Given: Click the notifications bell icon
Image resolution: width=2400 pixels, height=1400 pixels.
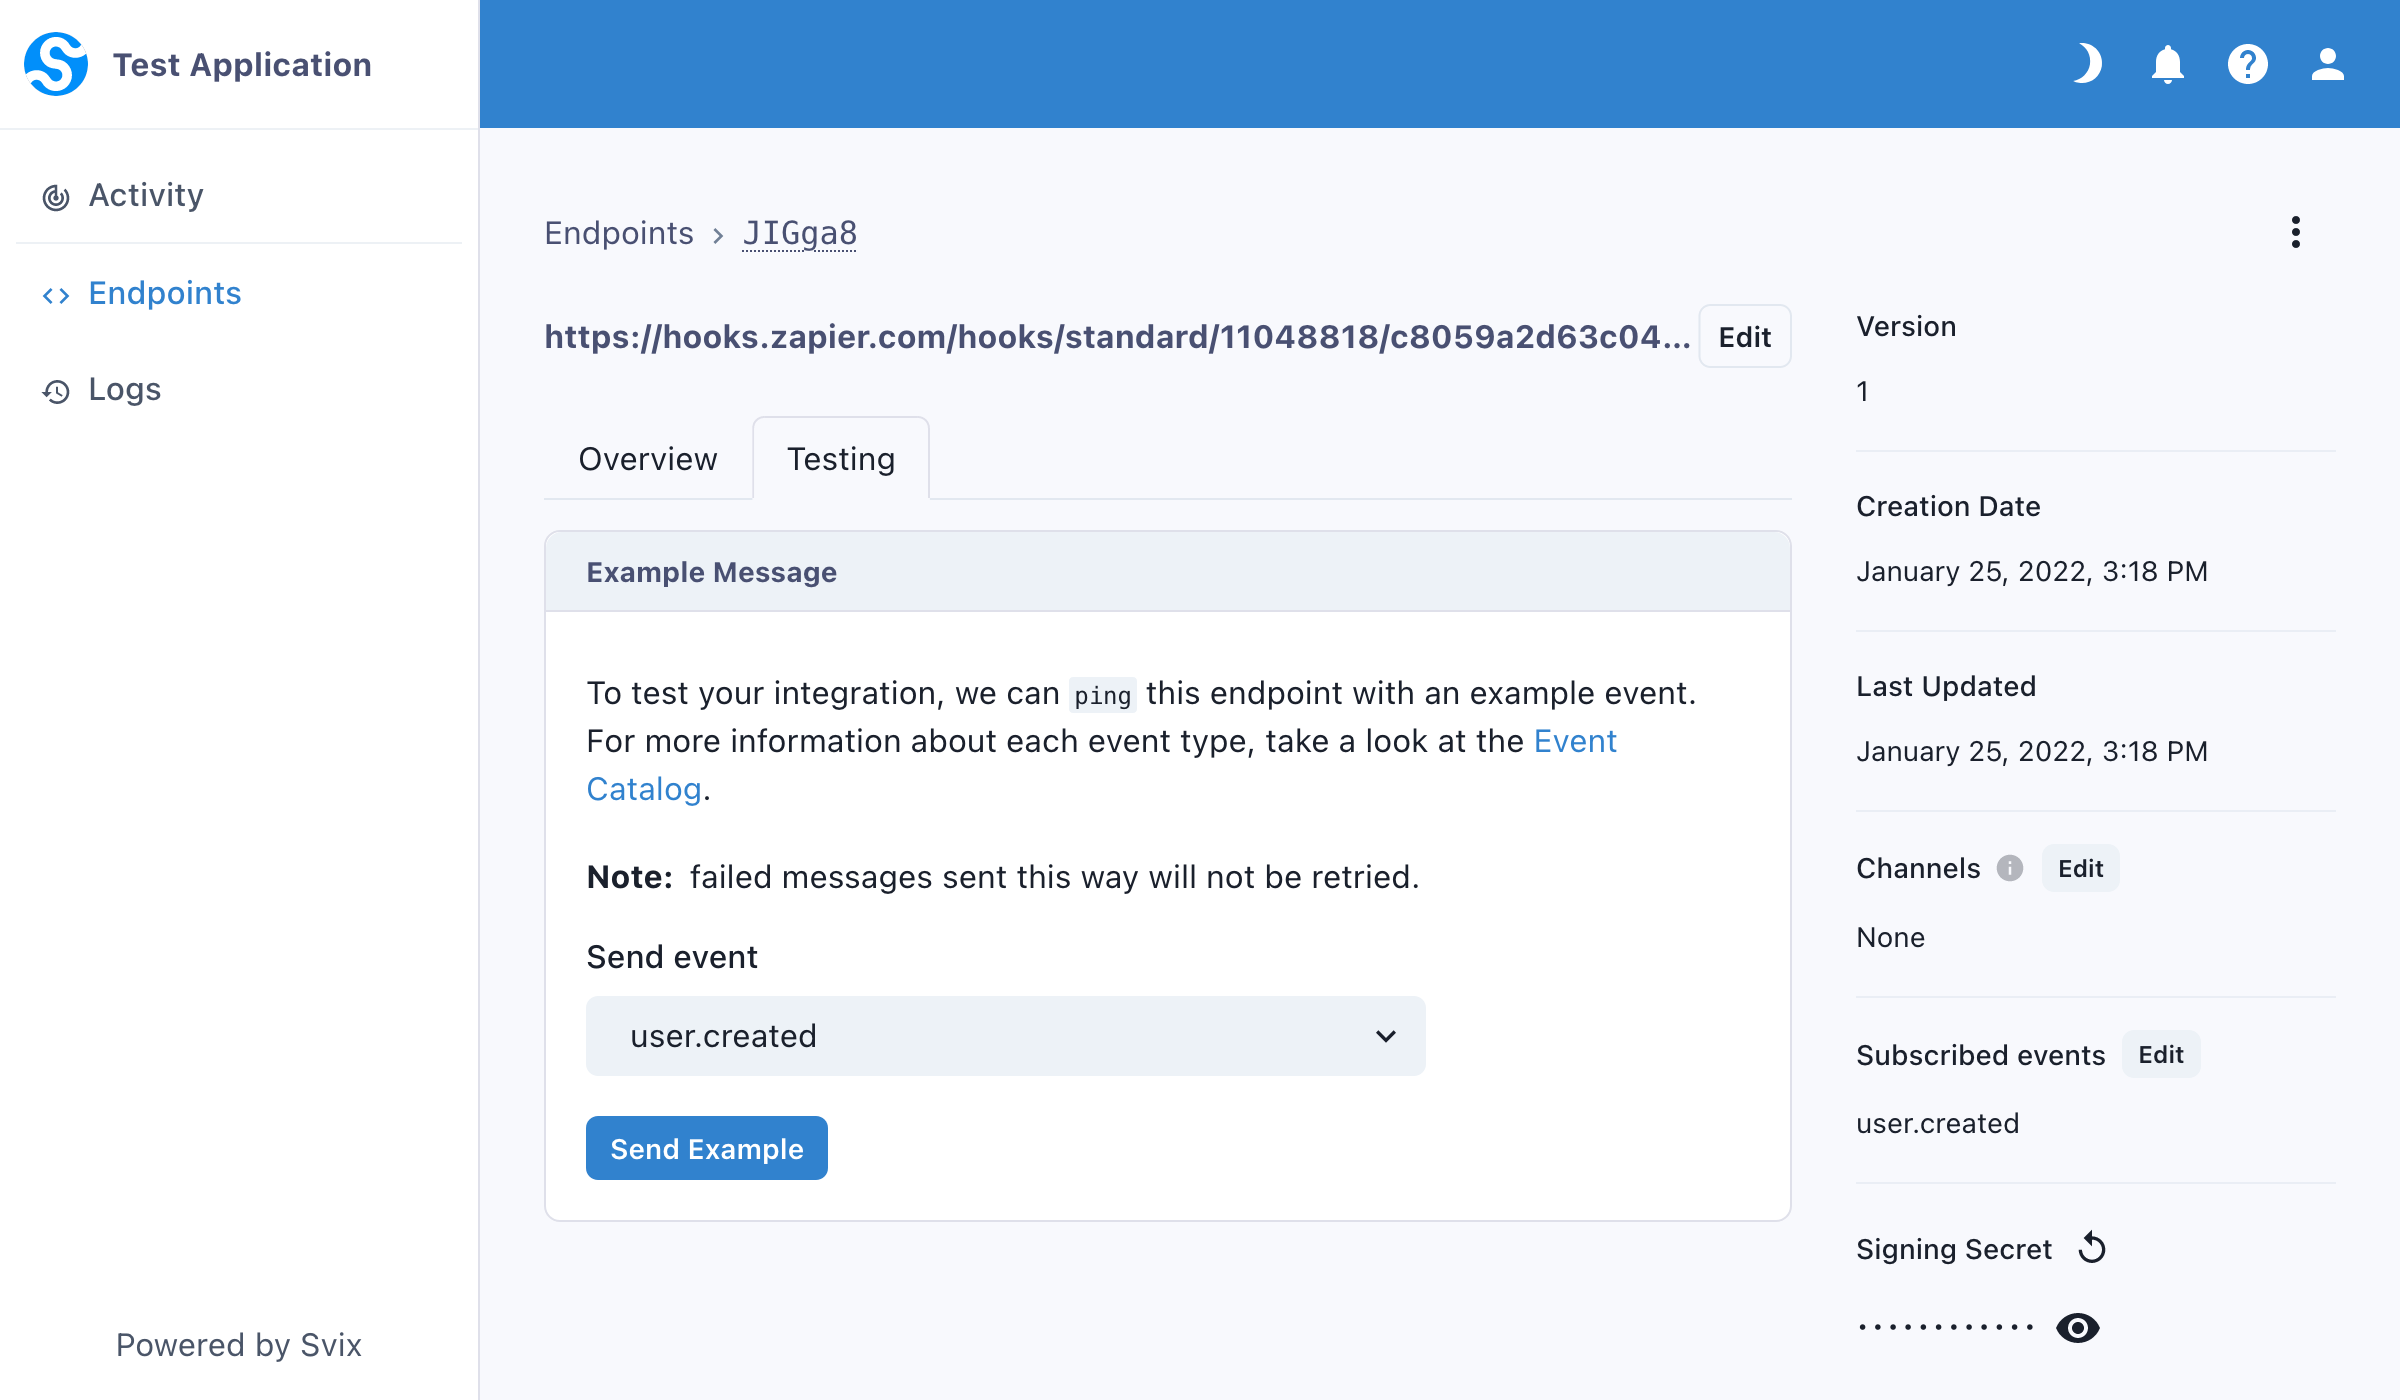Looking at the screenshot, I should (x=2168, y=63).
